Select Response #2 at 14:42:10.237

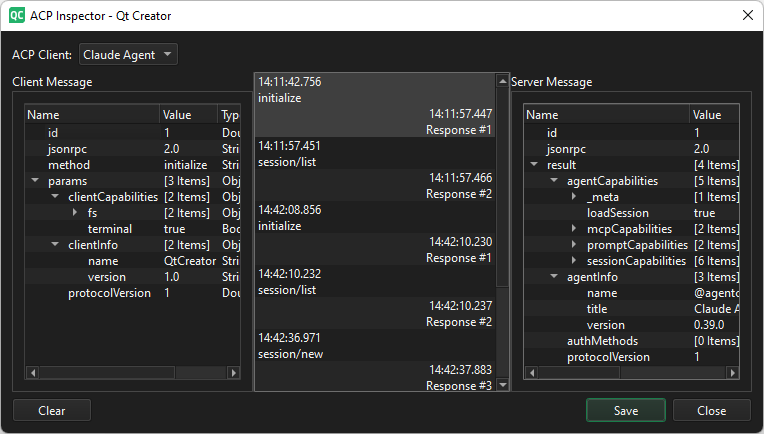coord(375,314)
